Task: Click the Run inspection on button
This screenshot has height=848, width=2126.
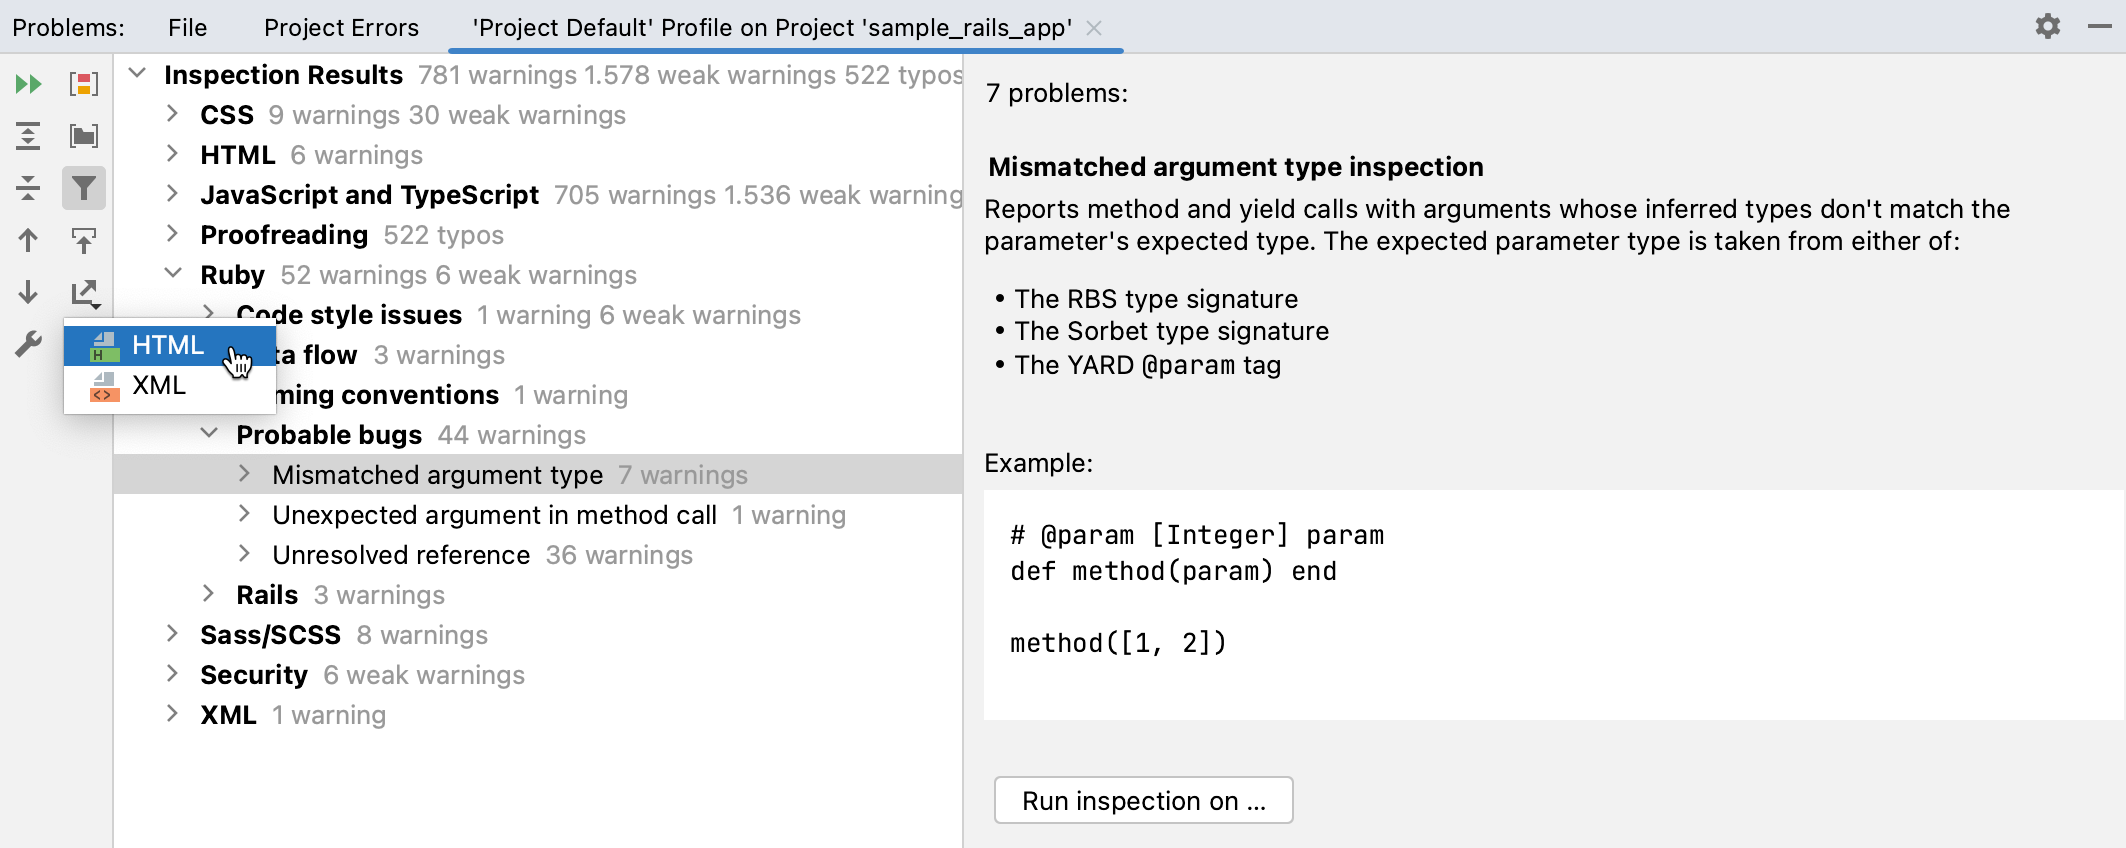Action: click(x=1143, y=801)
